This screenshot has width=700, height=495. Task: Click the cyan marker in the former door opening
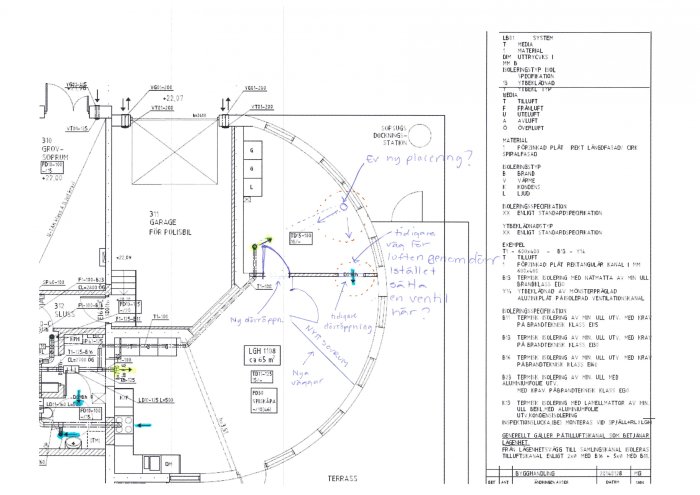coord(353,276)
